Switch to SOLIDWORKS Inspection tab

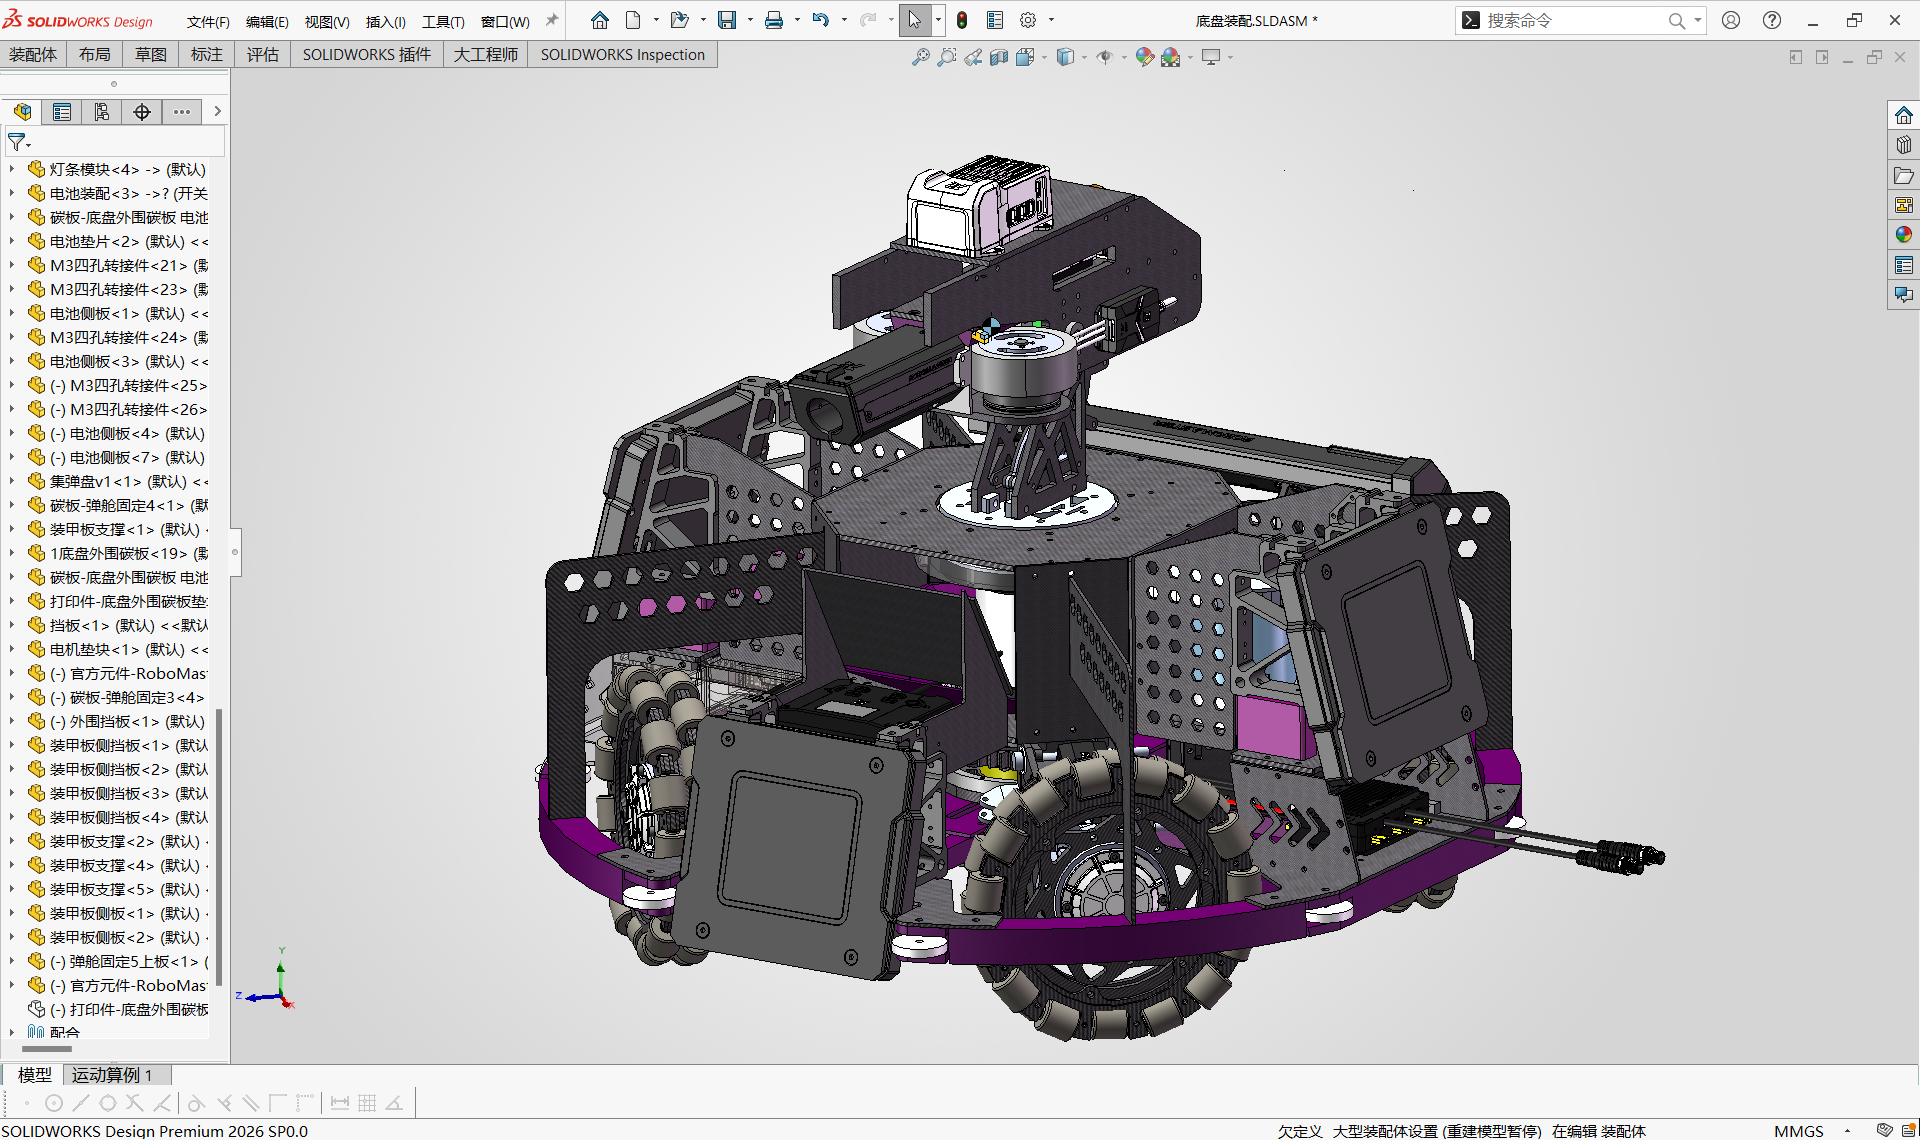pyautogui.click(x=623, y=55)
